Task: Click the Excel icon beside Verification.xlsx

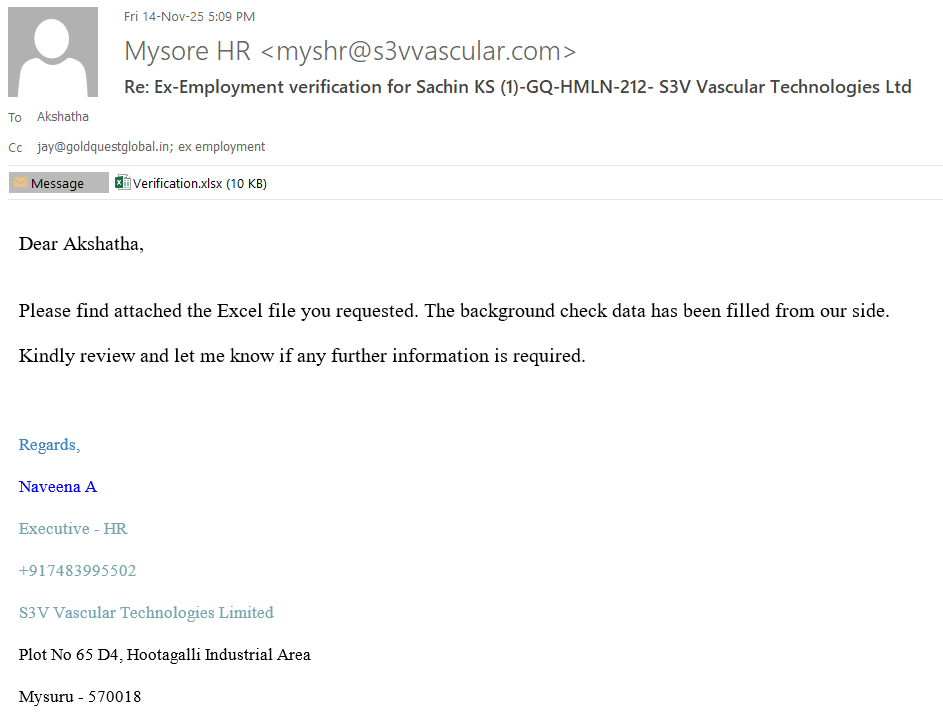Action: point(123,183)
